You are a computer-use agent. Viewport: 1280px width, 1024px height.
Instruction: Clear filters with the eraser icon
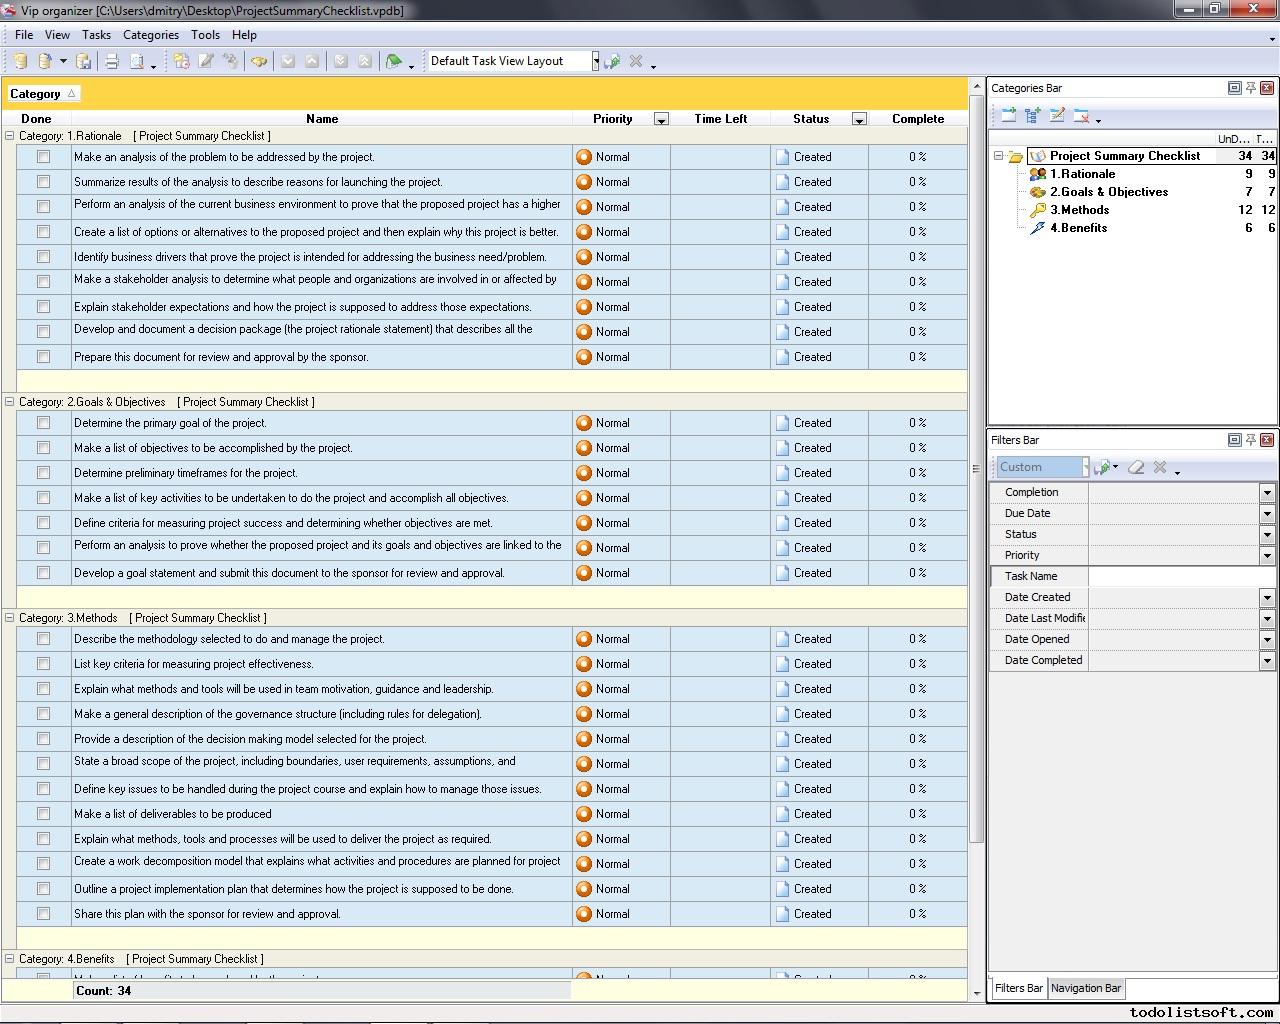click(x=1136, y=467)
